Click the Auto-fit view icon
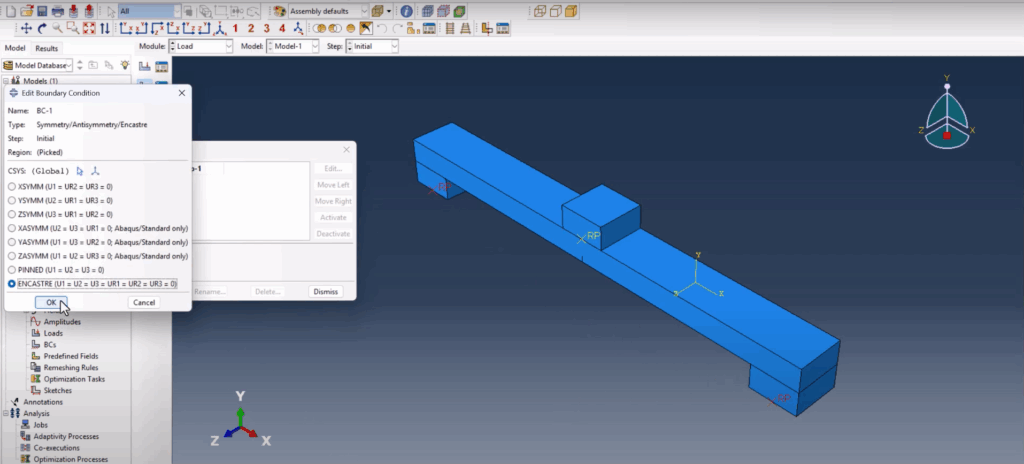 click(89, 28)
